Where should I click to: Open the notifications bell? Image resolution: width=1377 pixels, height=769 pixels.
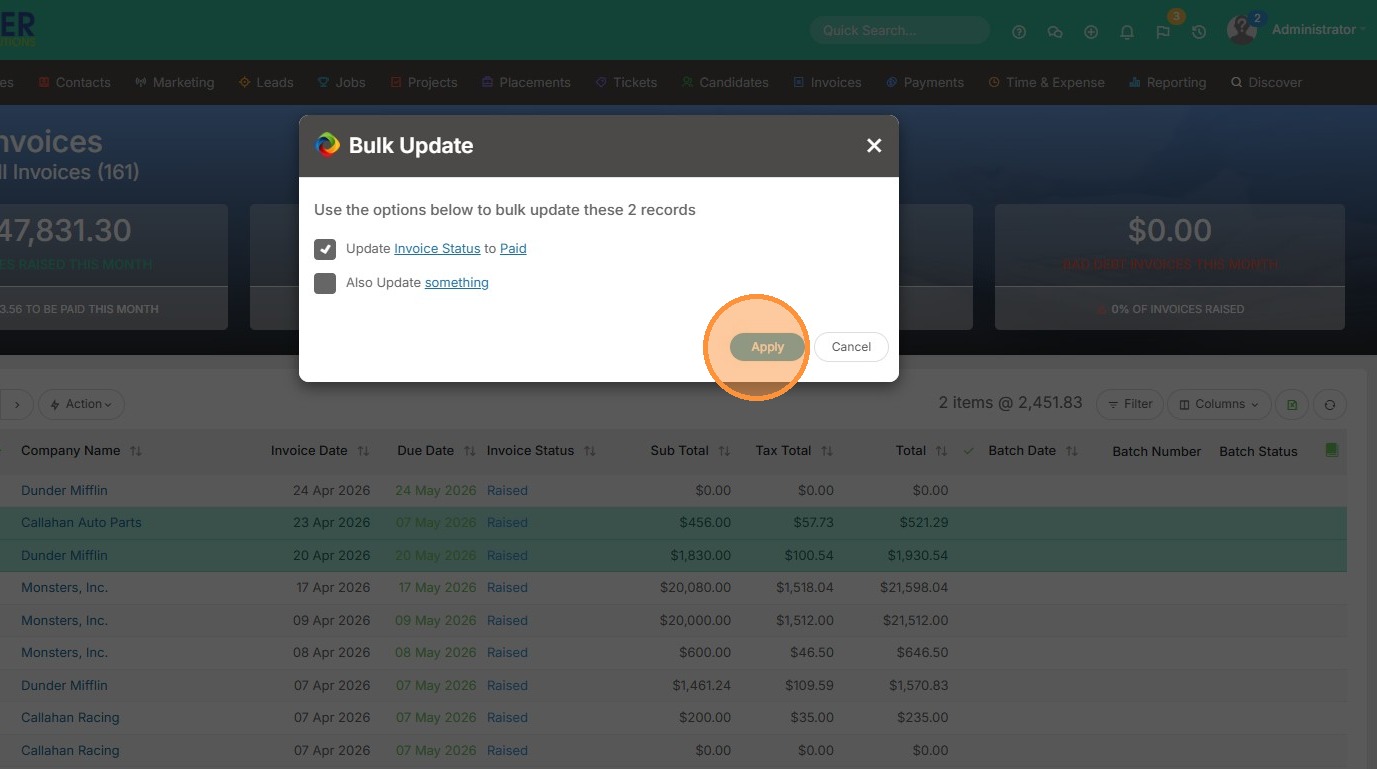click(1127, 32)
